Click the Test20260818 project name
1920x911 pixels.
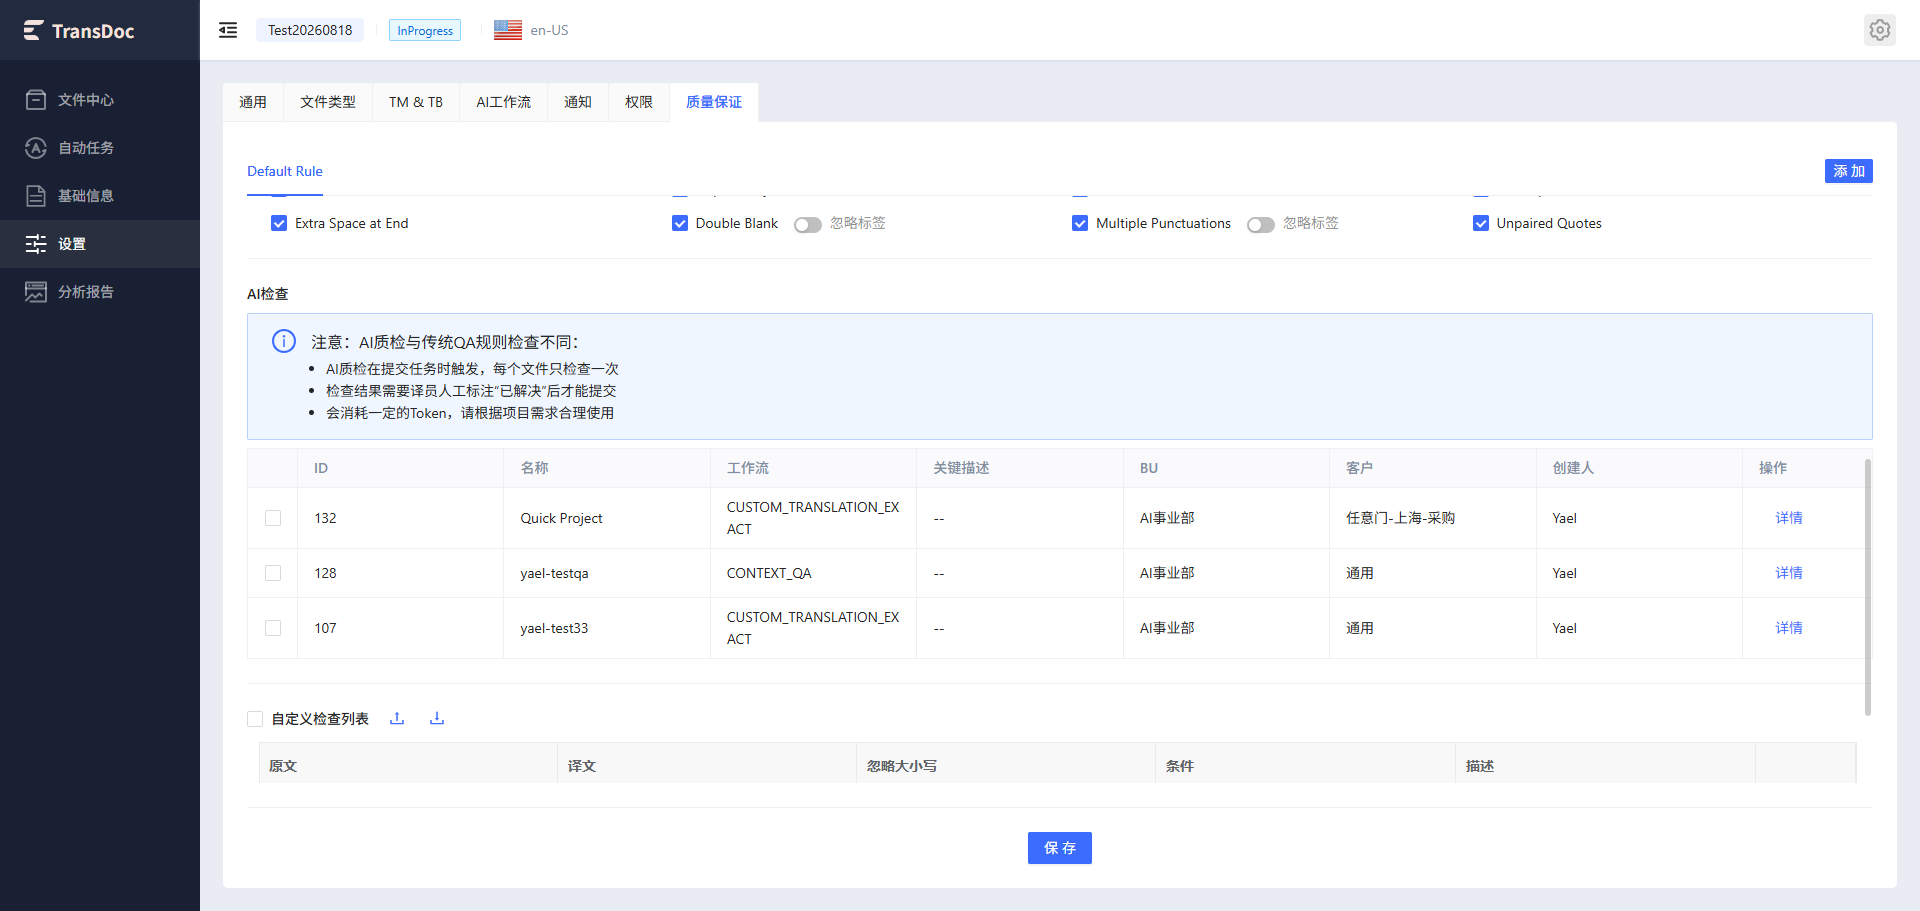tap(310, 30)
